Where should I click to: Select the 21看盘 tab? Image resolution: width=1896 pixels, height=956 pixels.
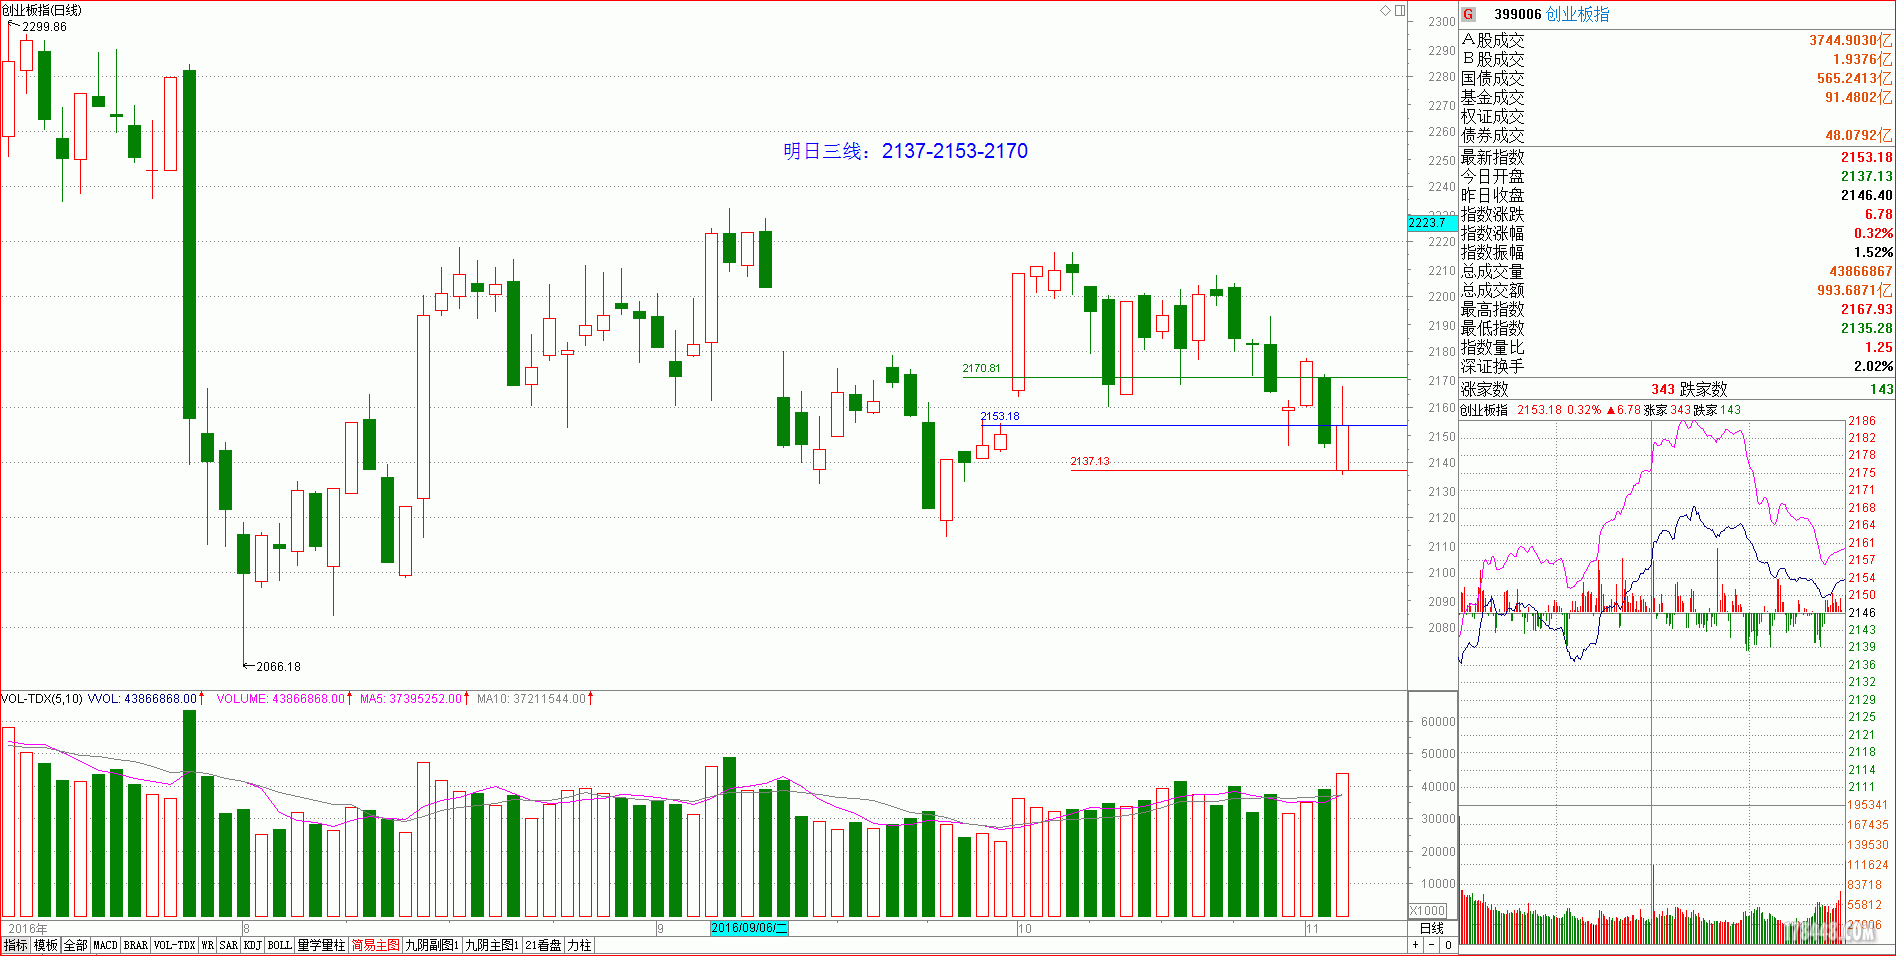point(544,945)
